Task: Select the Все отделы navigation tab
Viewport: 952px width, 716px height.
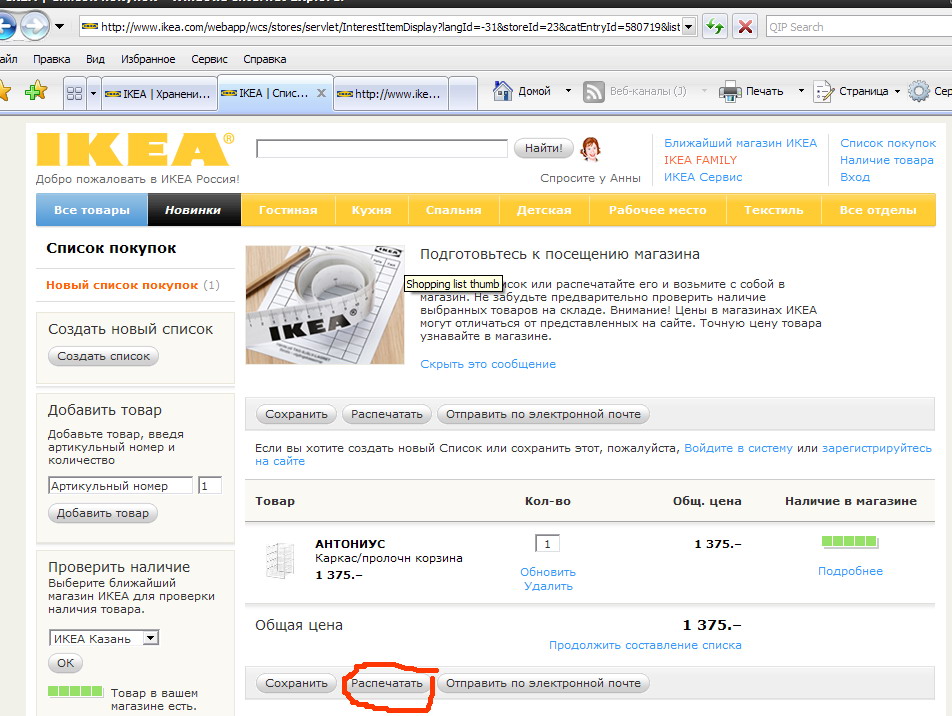Action: [x=878, y=210]
